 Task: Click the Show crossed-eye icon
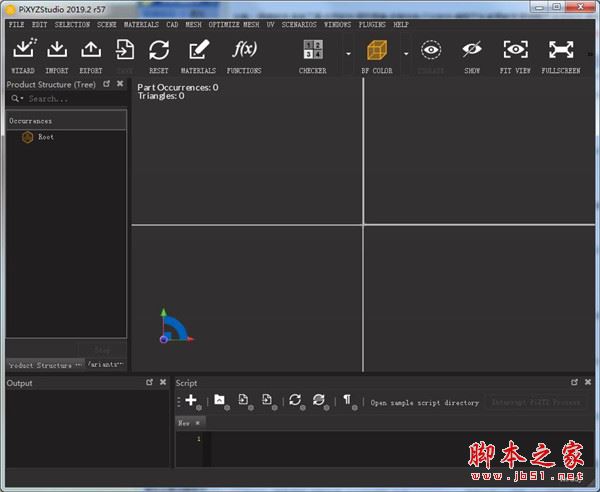tap(471, 50)
